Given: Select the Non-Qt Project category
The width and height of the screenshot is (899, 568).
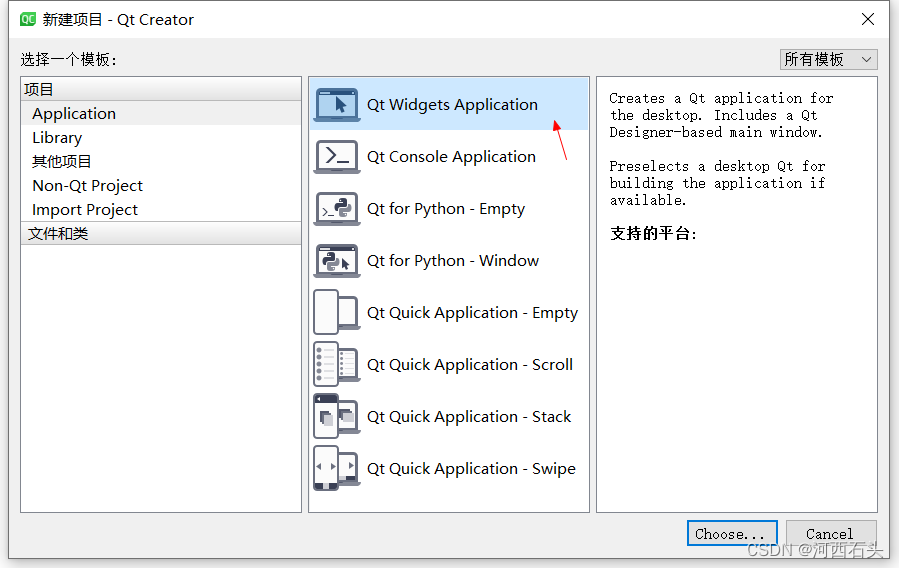Looking at the screenshot, I should click(161, 186).
